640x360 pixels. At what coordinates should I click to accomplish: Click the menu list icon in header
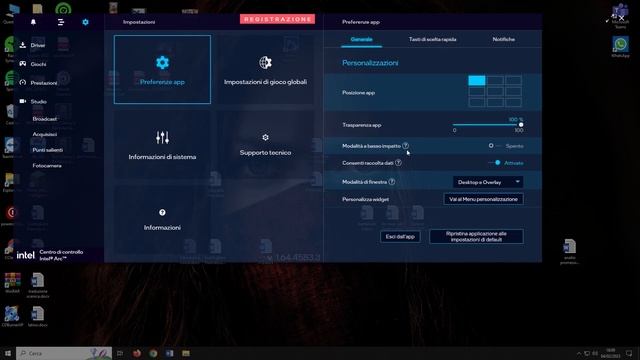tap(60, 22)
